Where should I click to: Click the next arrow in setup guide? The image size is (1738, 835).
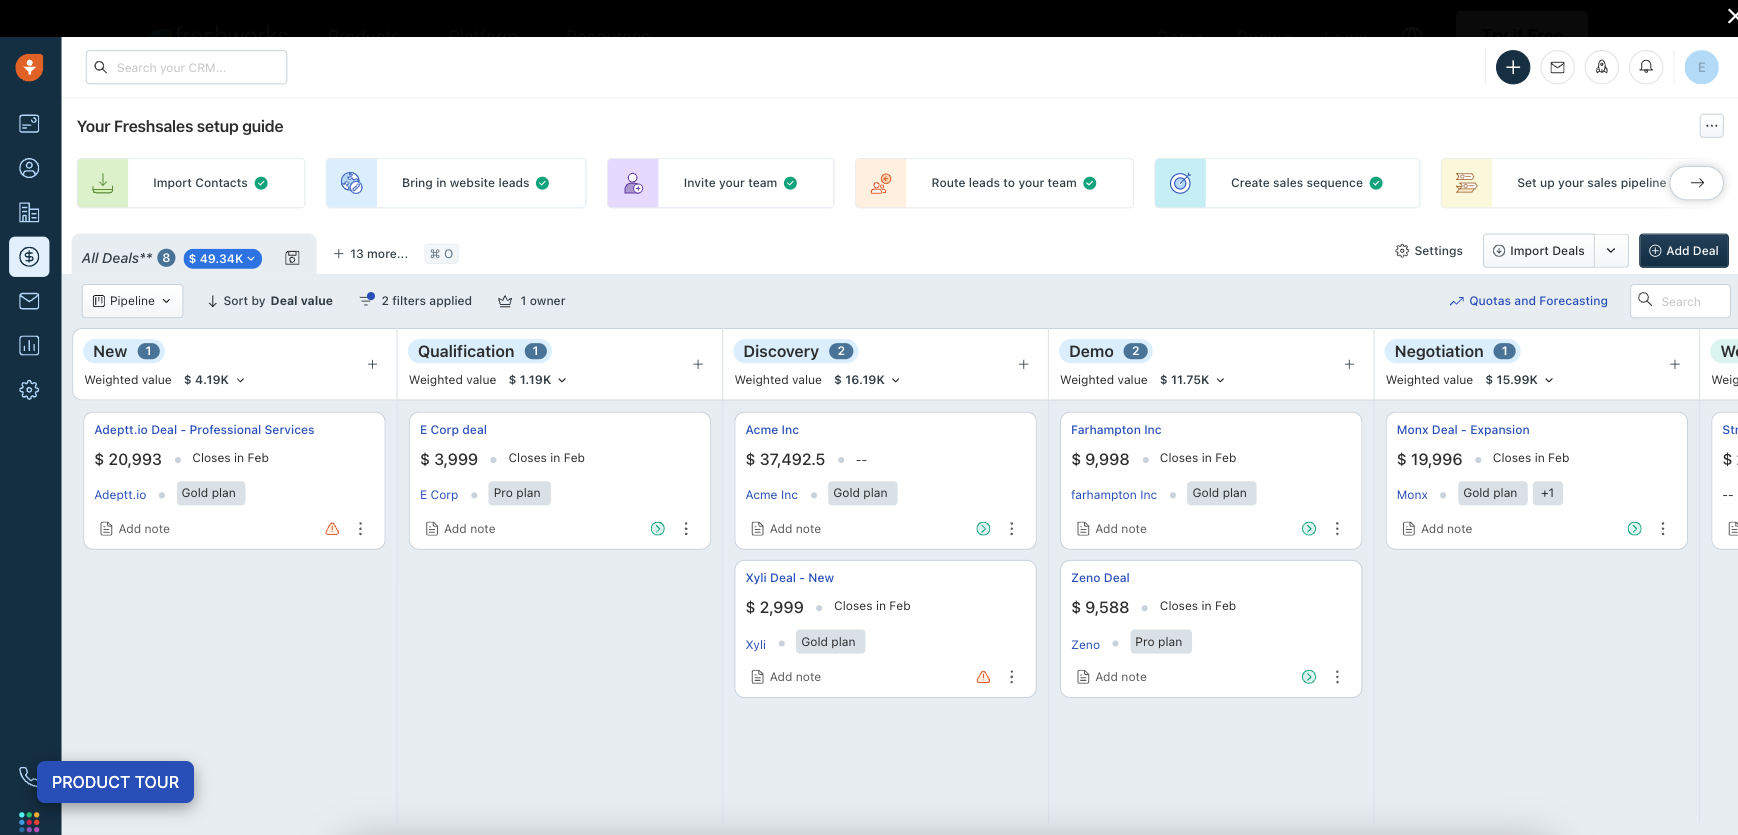(x=1697, y=183)
